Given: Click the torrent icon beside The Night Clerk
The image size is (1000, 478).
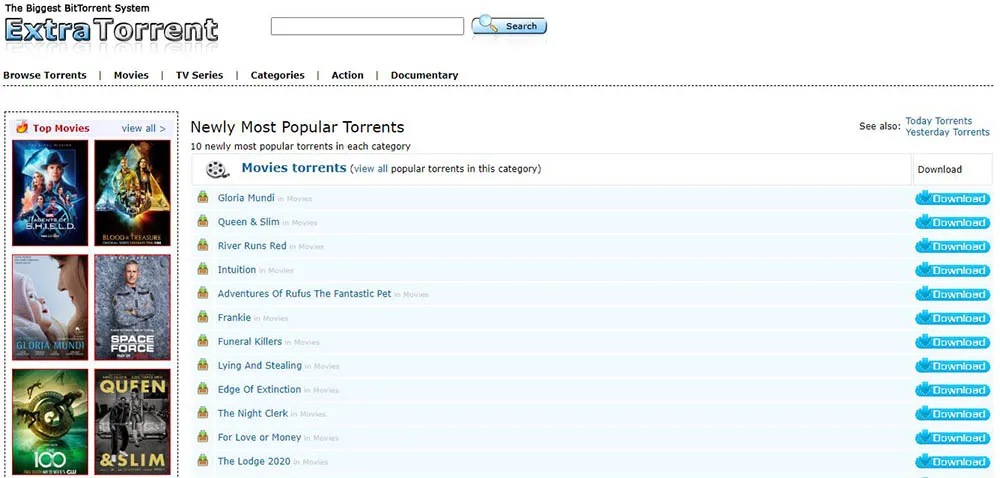Looking at the screenshot, I should coord(203,412).
